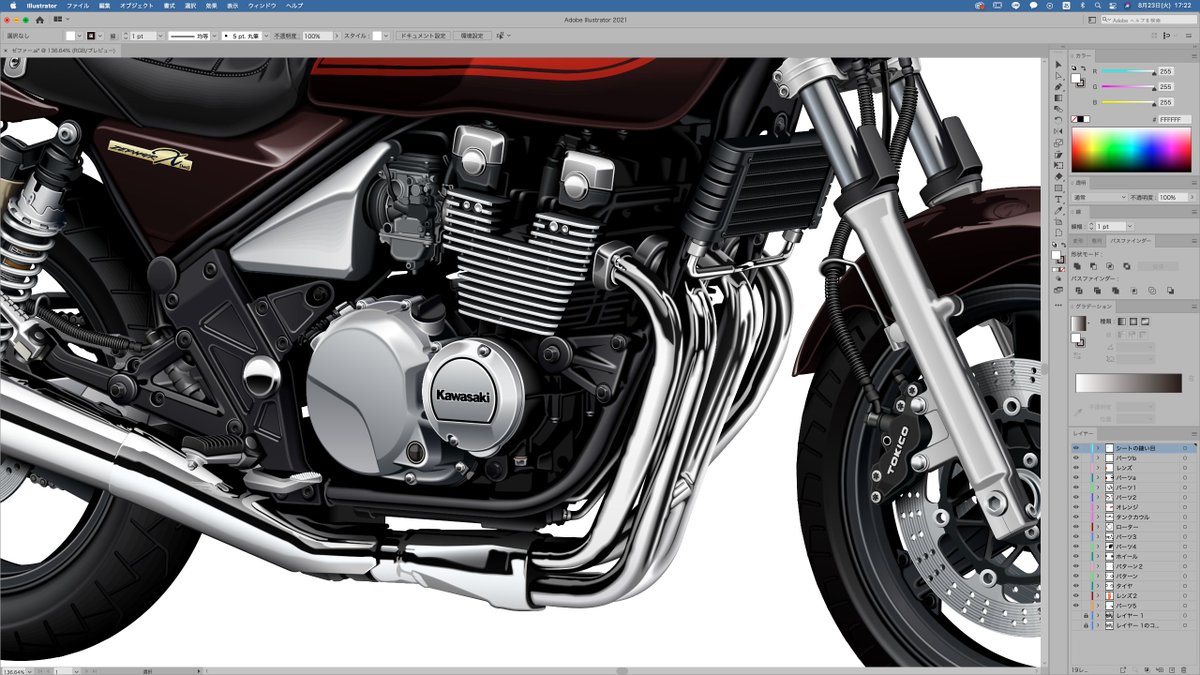This screenshot has height=675, width=1200.
Task: Click the Trim pathfinder icon
Action: click(1097, 291)
